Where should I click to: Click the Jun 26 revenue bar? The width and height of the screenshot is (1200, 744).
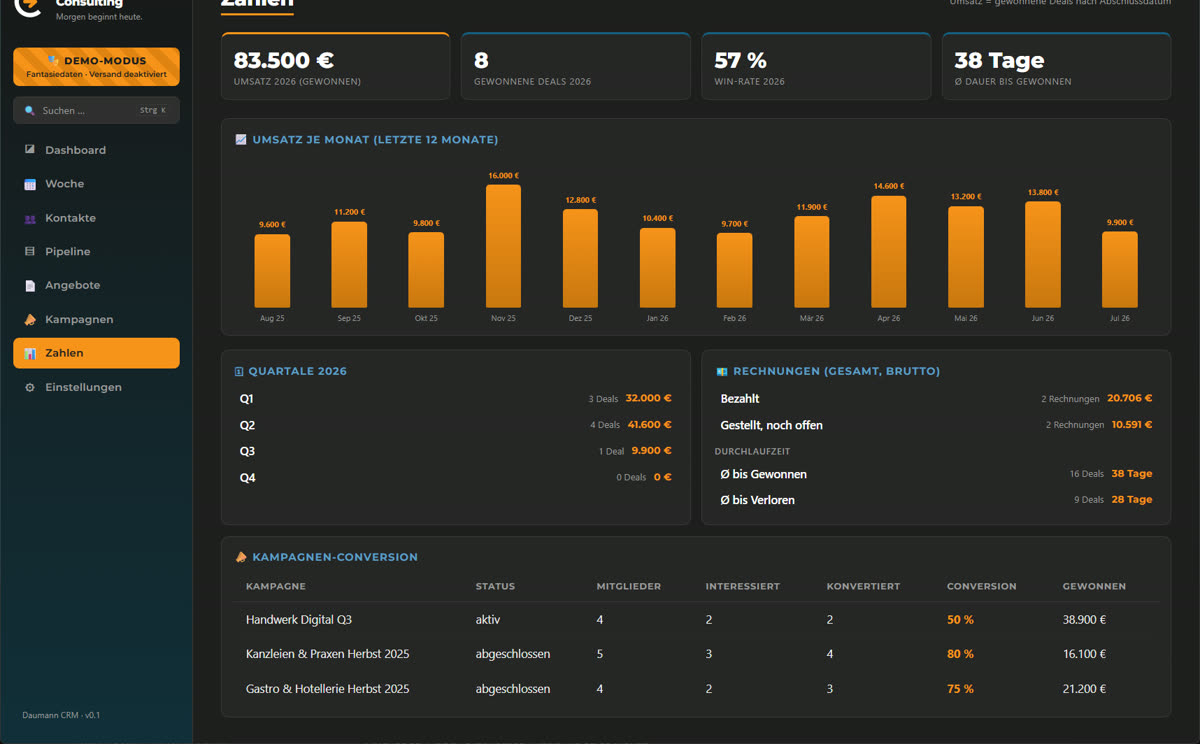click(x=1042, y=255)
